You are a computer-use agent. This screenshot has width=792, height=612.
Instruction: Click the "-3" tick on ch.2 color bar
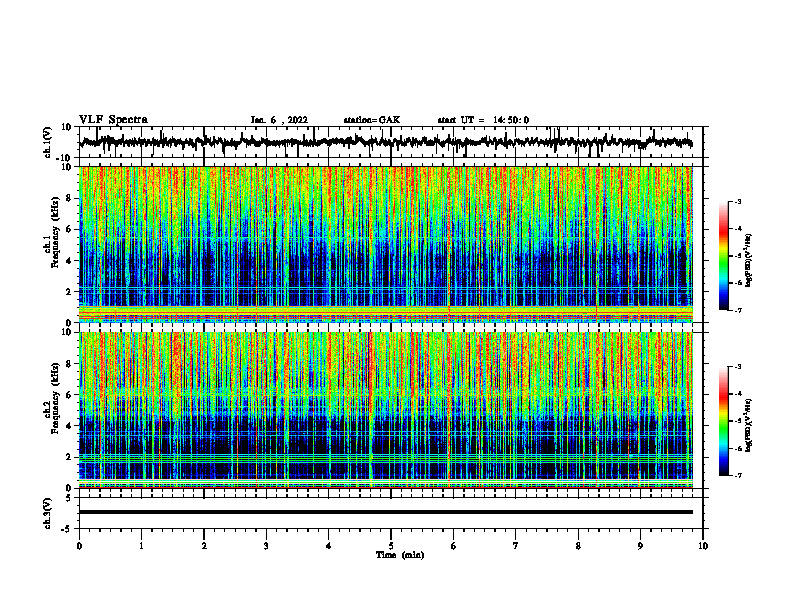pyautogui.click(x=737, y=367)
